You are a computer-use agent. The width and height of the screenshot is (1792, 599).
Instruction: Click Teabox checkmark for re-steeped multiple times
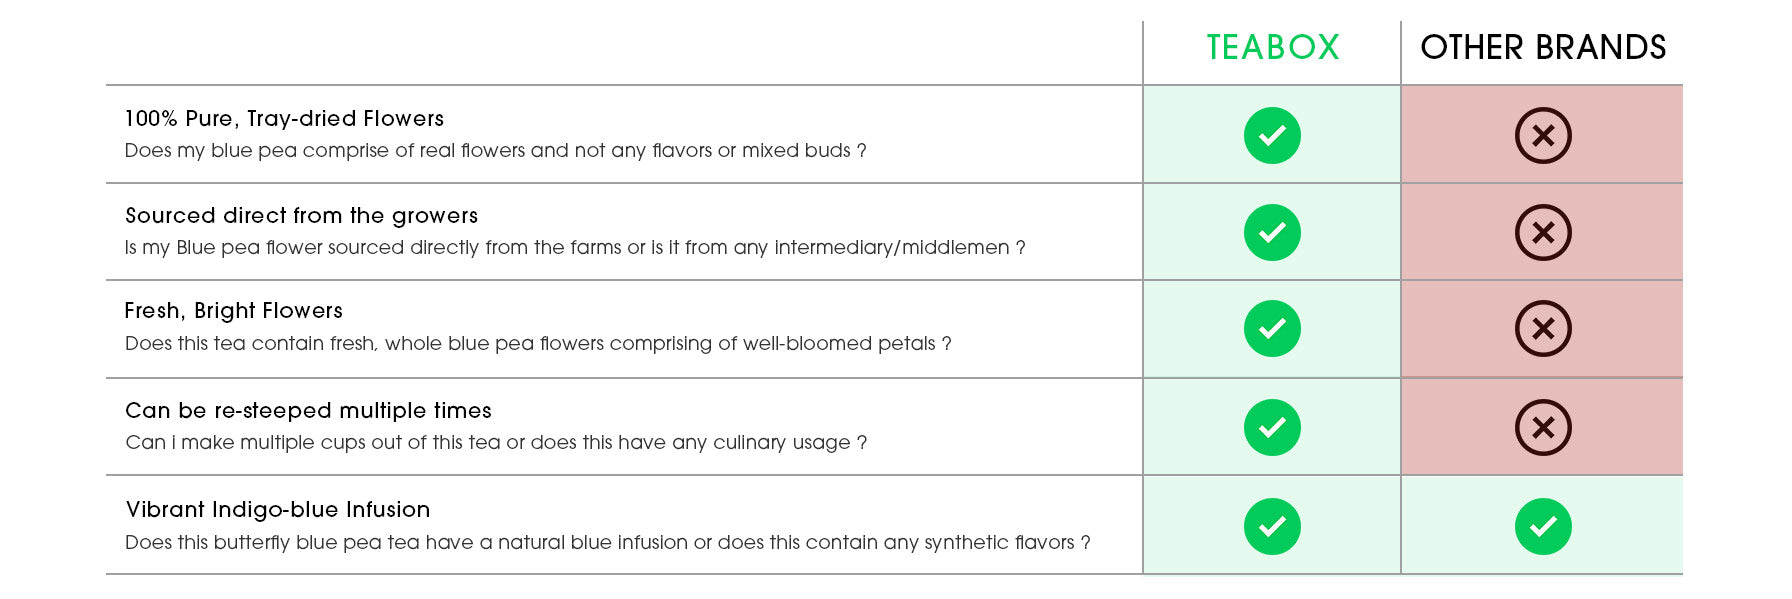(x=1272, y=427)
